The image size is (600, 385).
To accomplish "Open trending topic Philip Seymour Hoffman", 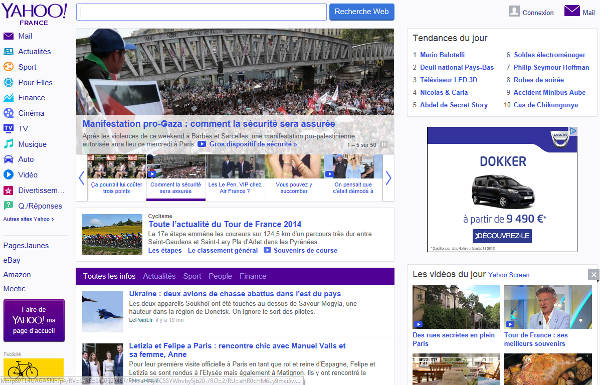I will click(x=551, y=67).
